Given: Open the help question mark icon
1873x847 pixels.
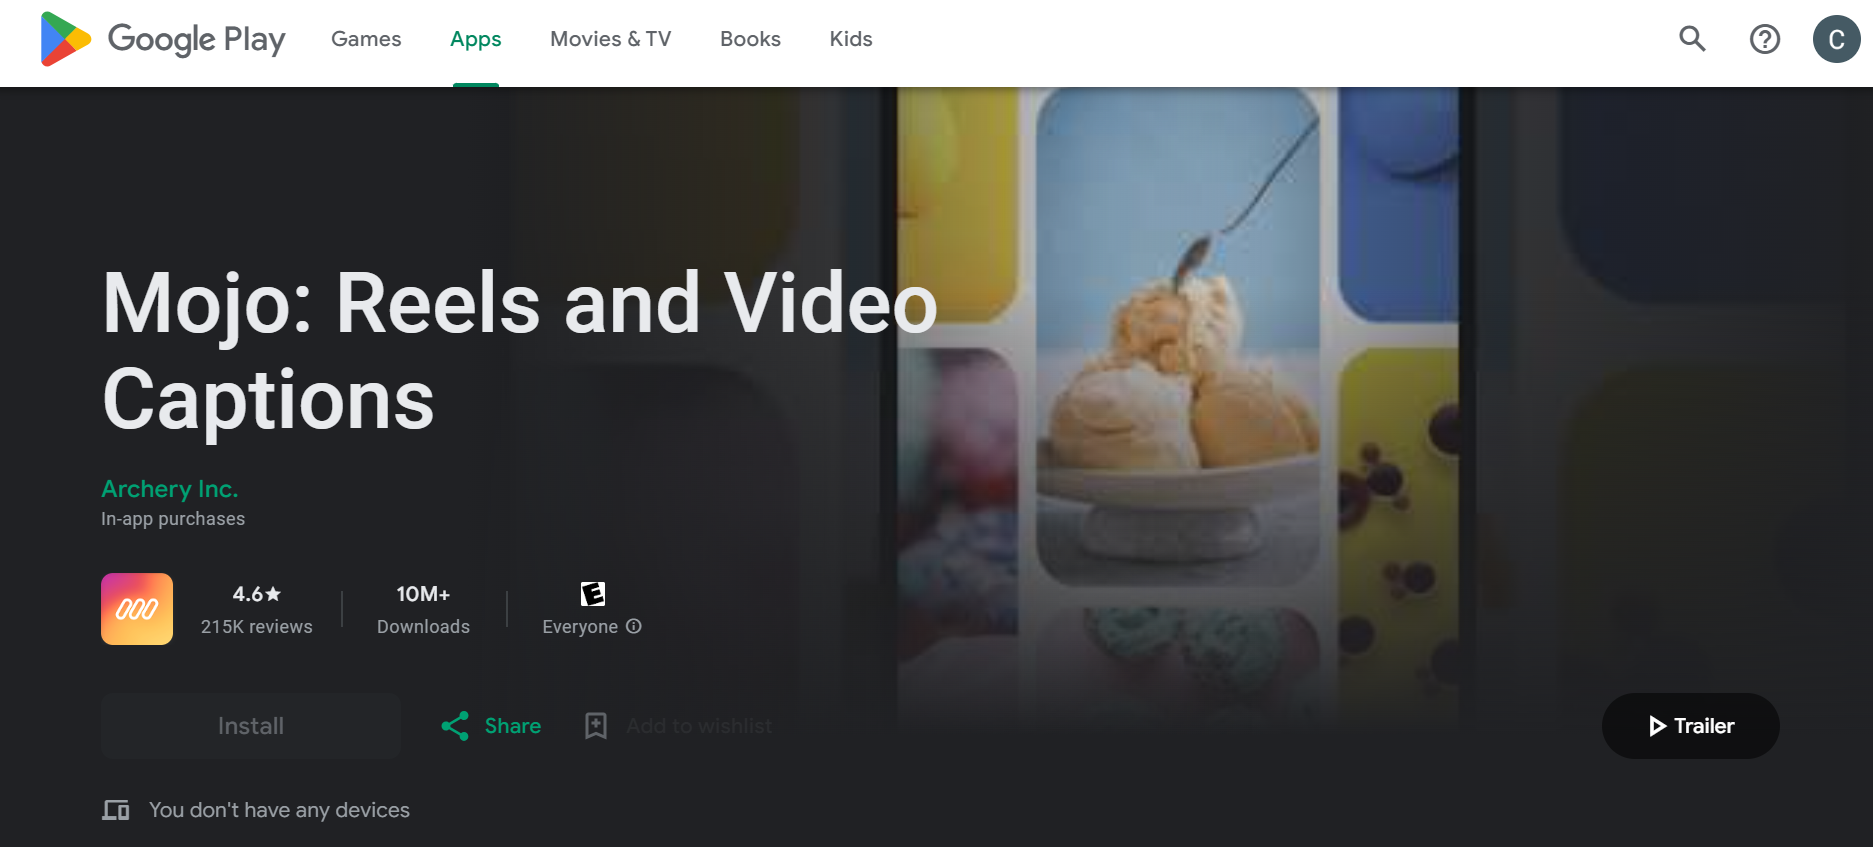Looking at the screenshot, I should (1765, 39).
